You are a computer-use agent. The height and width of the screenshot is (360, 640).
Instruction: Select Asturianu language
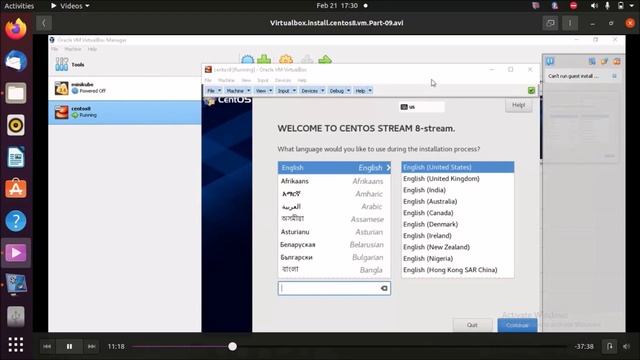tap(334, 232)
